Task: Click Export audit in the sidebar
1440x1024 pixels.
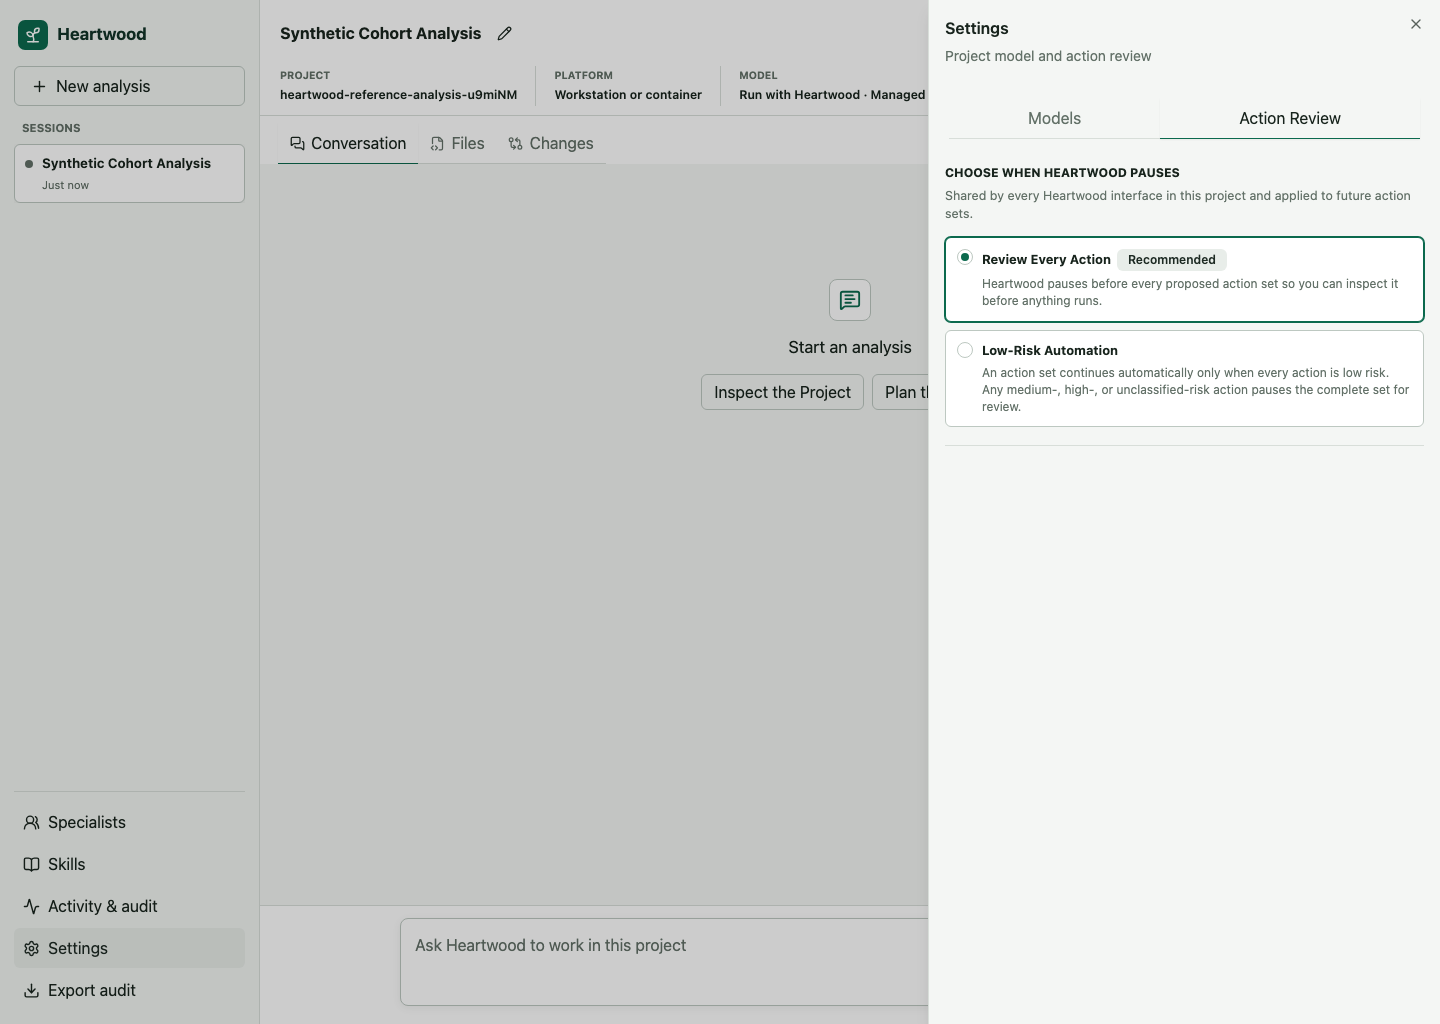Action: tap(129, 990)
